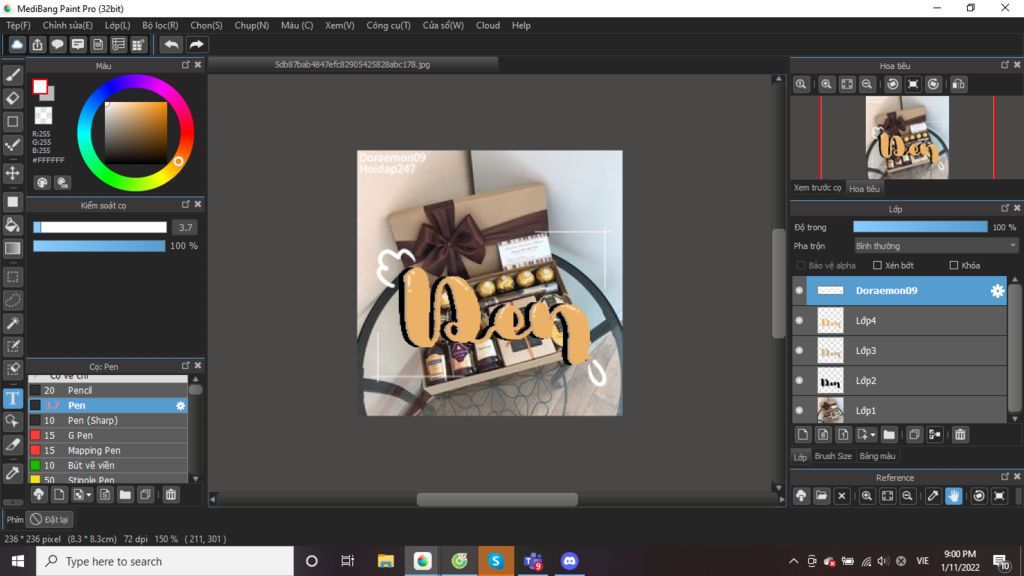This screenshot has width=1024, height=576.
Task: Click horizontal canvas scrollbar
Action: (497, 500)
